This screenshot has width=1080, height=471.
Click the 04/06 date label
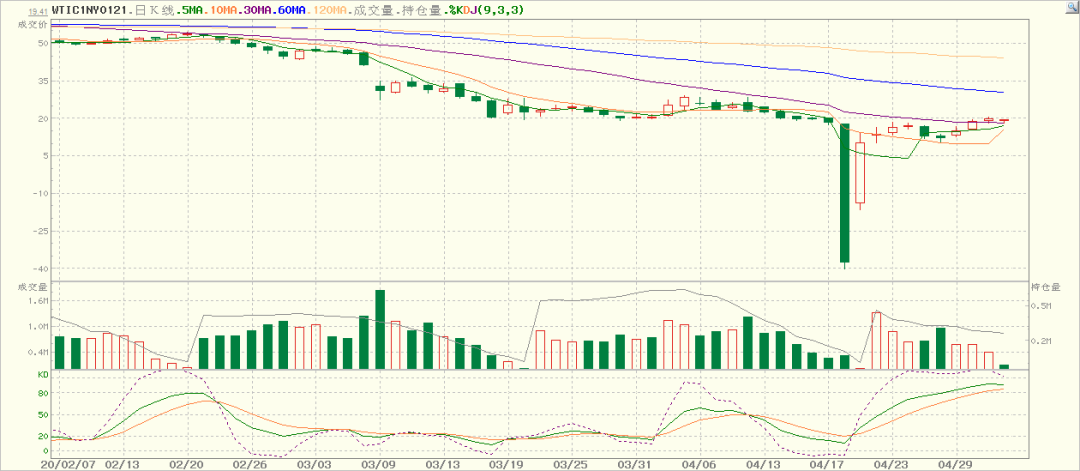pos(700,465)
